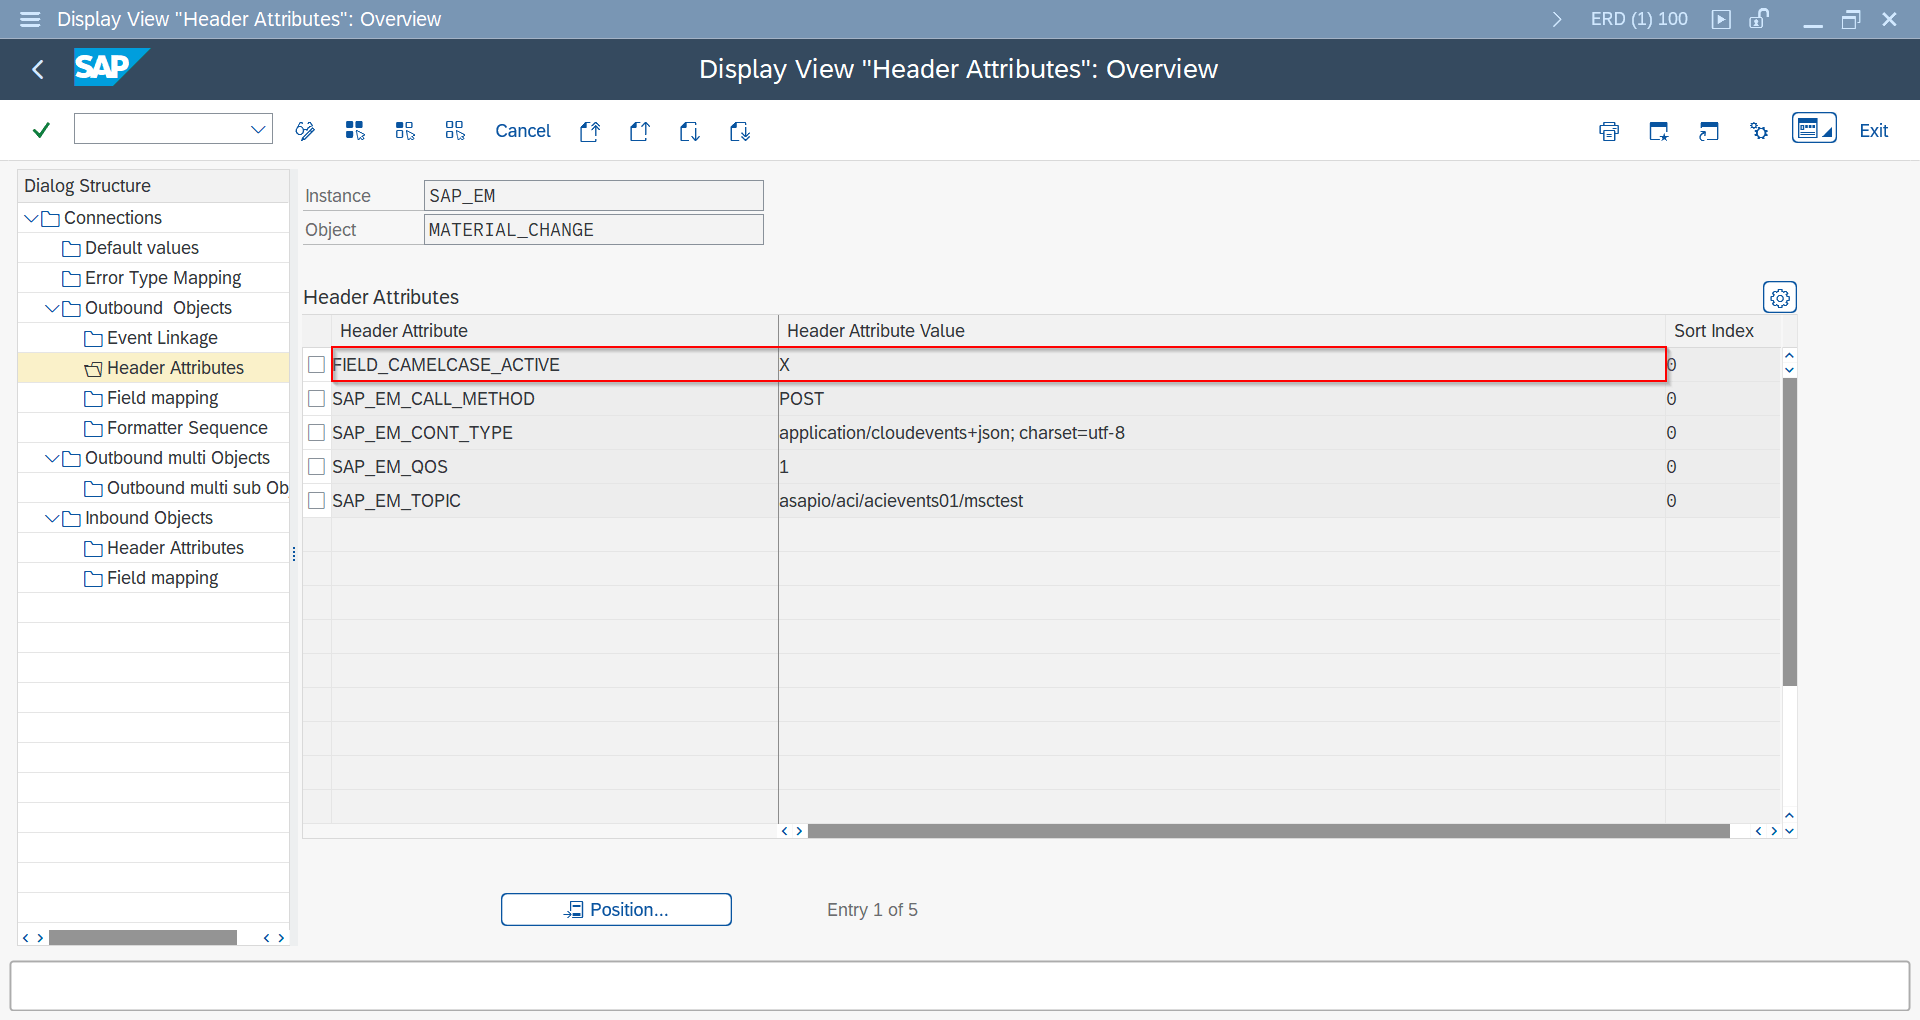The height and width of the screenshot is (1020, 1920).
Task: Click the Deselect All toolbar icon
Action: pyautogui.click(x=455, y=131)
